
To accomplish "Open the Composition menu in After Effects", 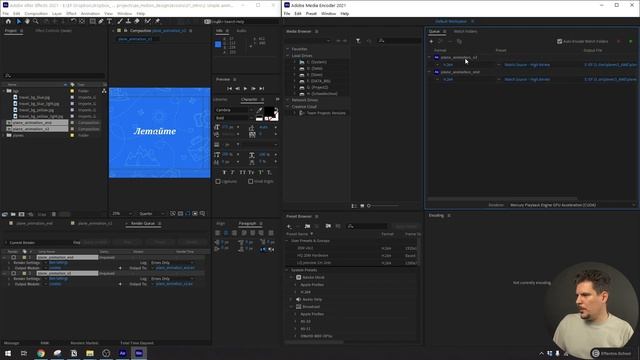I will [36, 13].
